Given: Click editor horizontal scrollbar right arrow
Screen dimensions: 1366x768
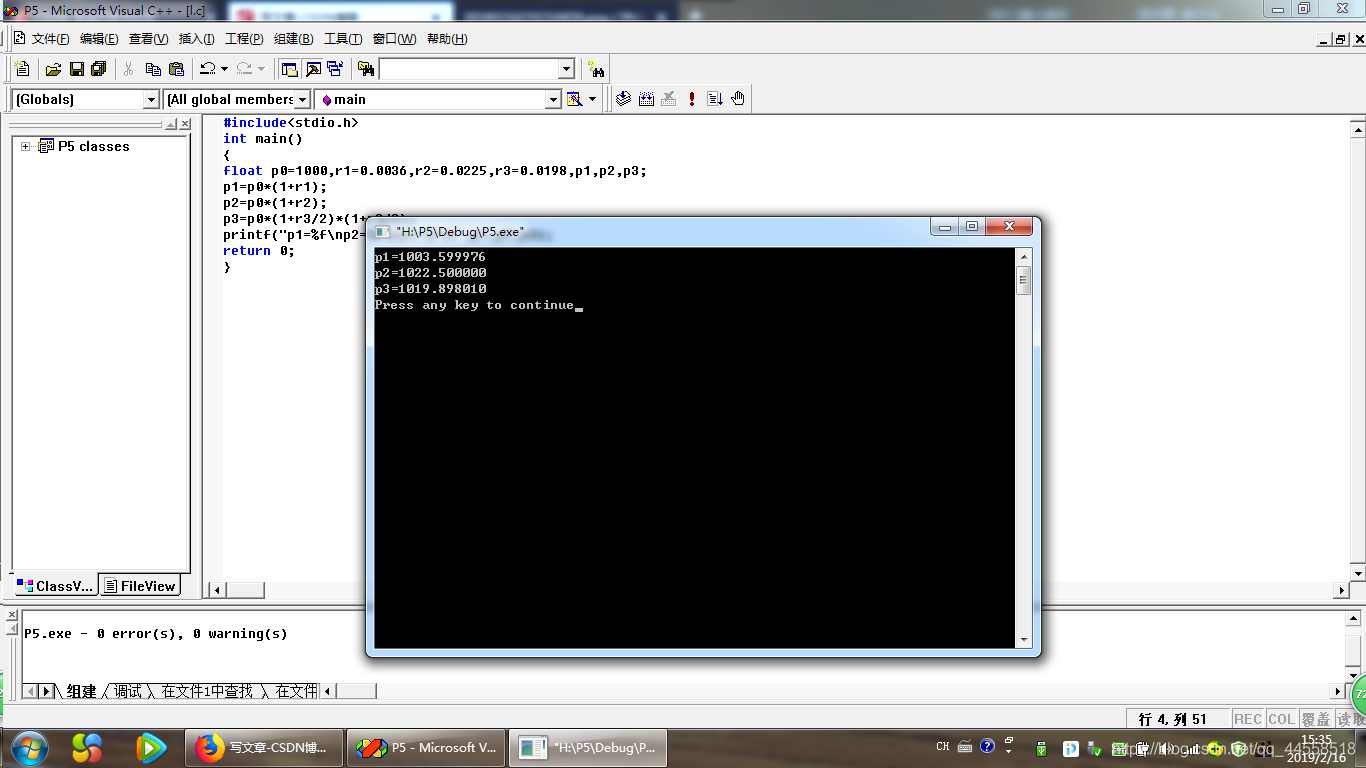Looking at the screenshot, I should tap(1341, 591).
